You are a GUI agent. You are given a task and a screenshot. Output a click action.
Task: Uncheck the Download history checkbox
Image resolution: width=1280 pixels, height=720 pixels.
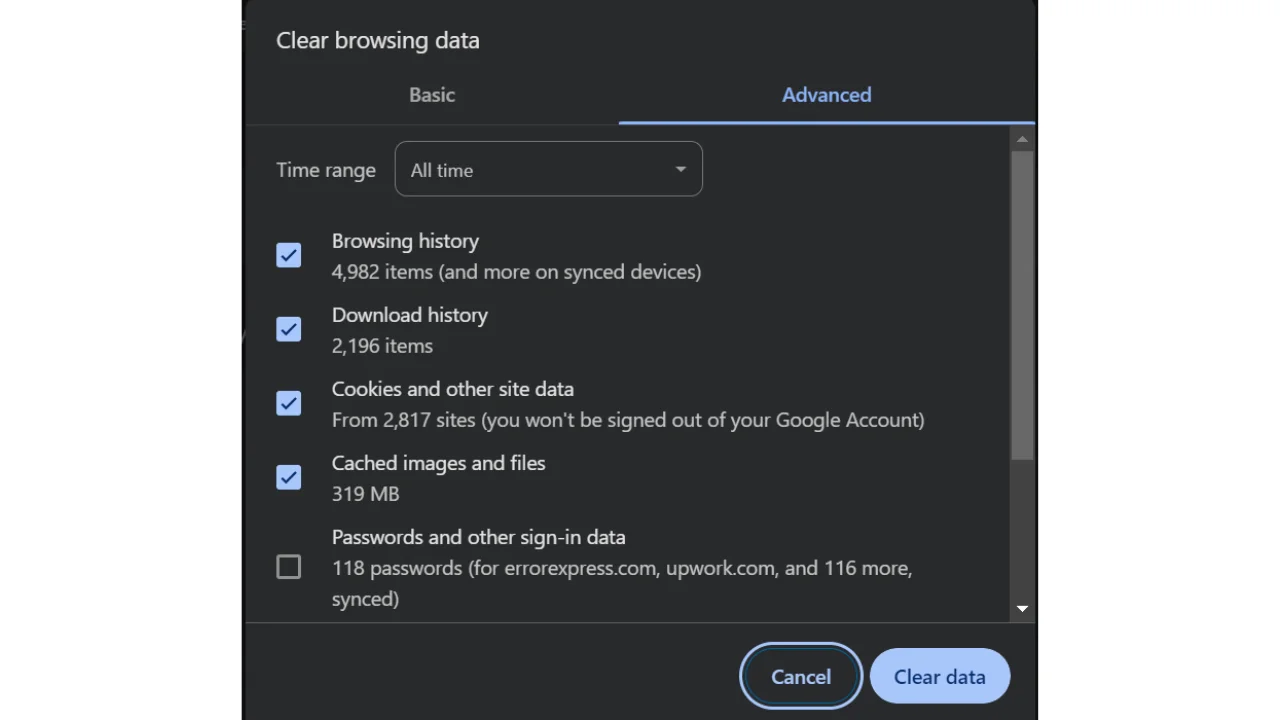(288, 329)
